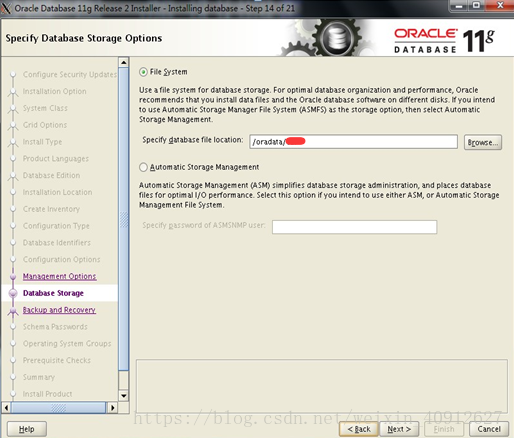
Task: Click sidebar scroll left arrow
Action: pyautogui.click(x=6, y=408)
